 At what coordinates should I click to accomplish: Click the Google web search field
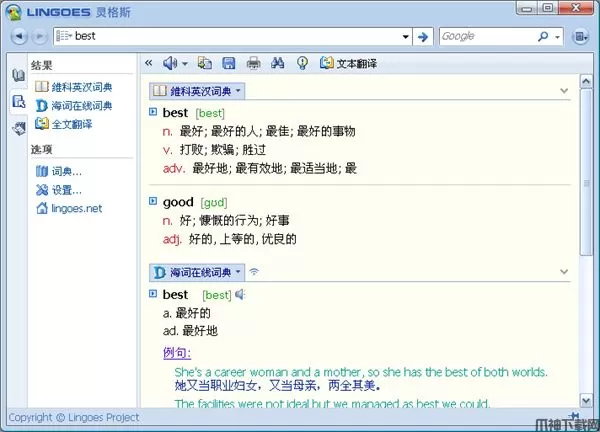click(x=485, y=37)
